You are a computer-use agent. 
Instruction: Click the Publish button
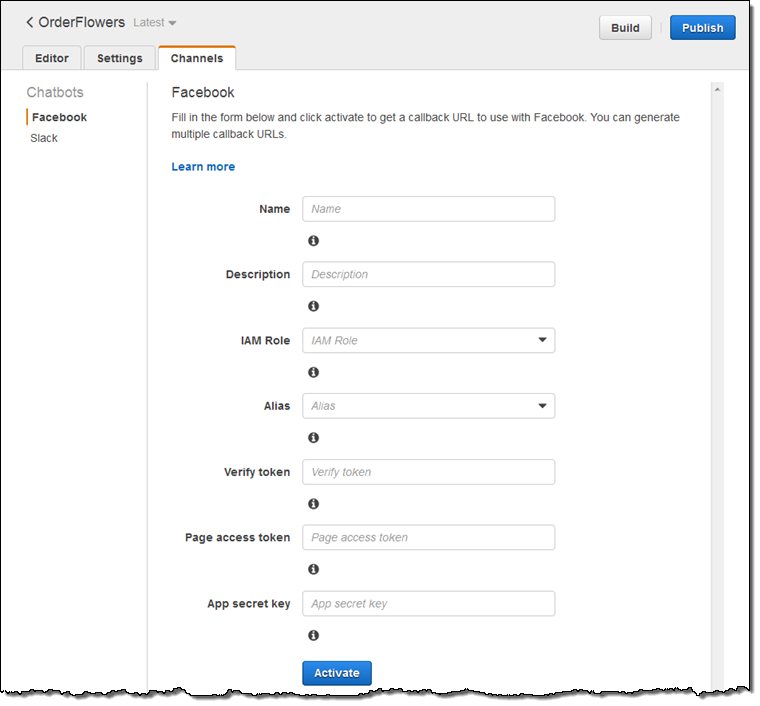pos(702,28)
